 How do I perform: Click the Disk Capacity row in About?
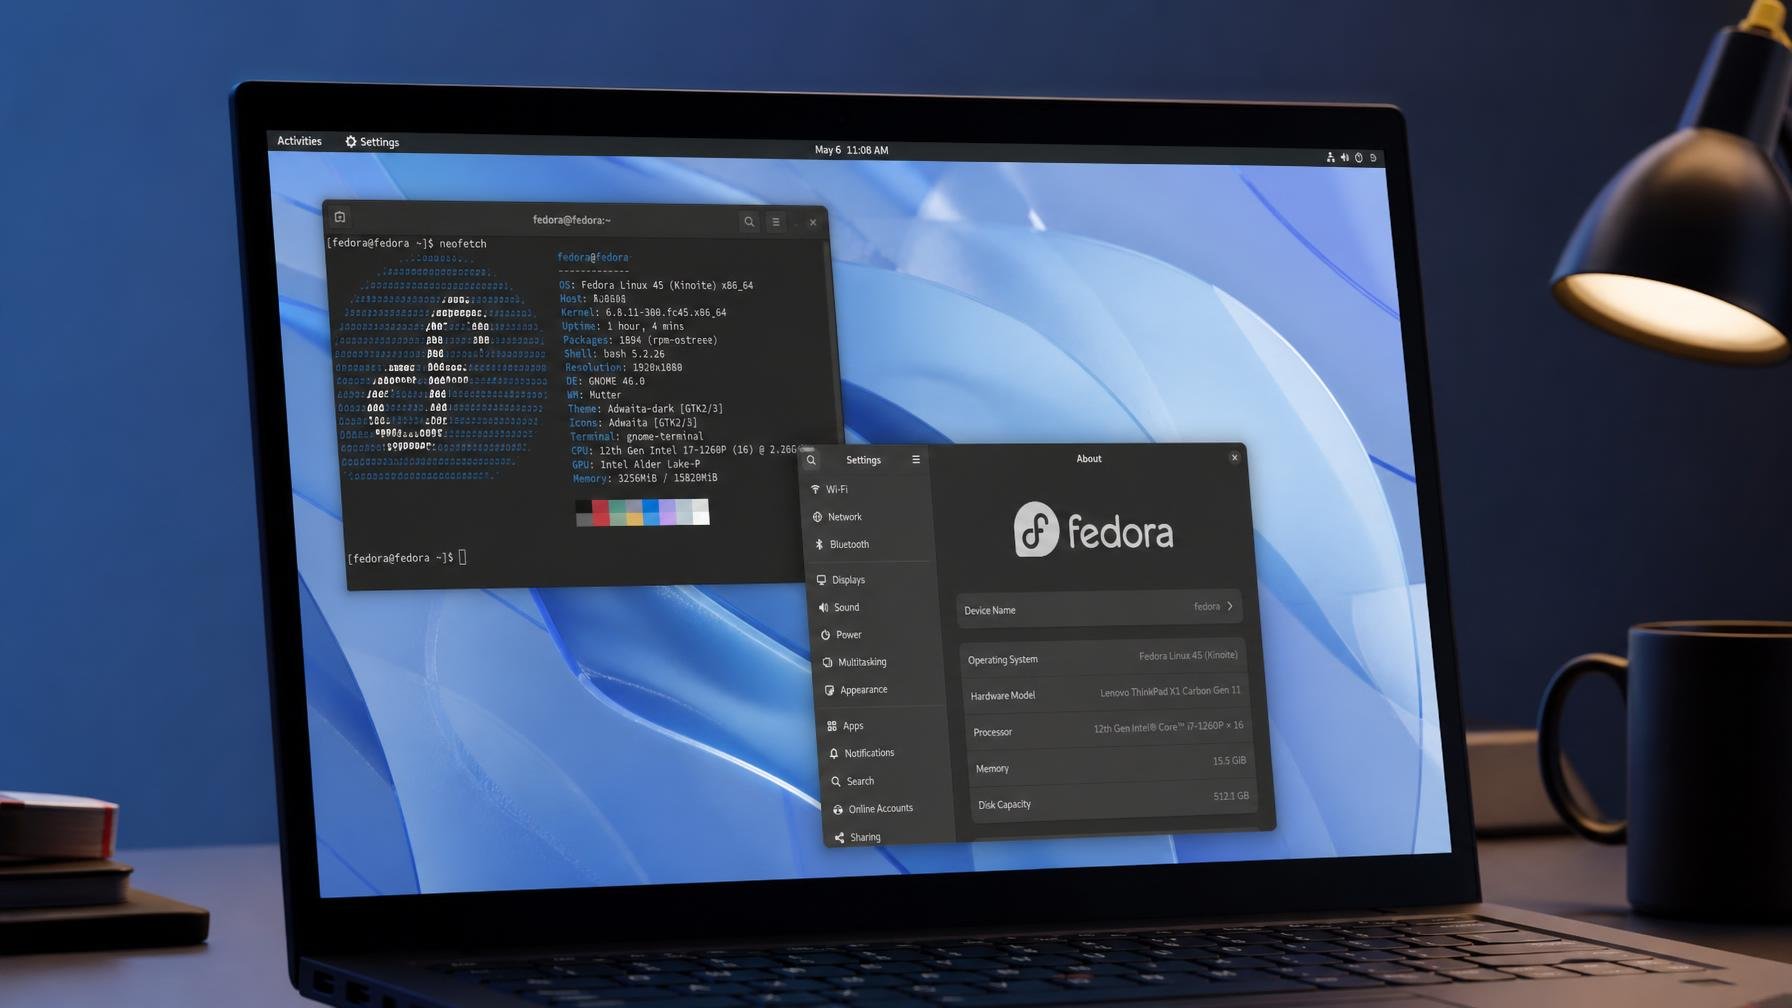pos(1114,800)
